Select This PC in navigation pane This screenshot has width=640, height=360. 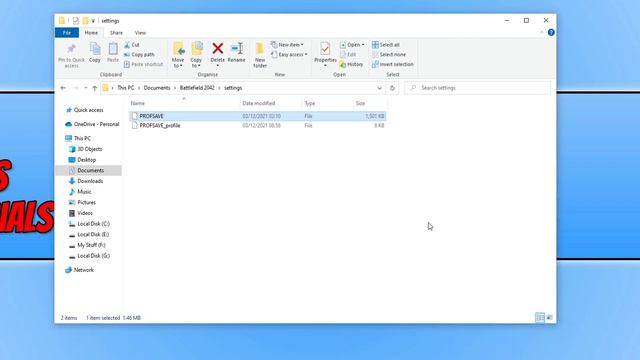[82, 138]
